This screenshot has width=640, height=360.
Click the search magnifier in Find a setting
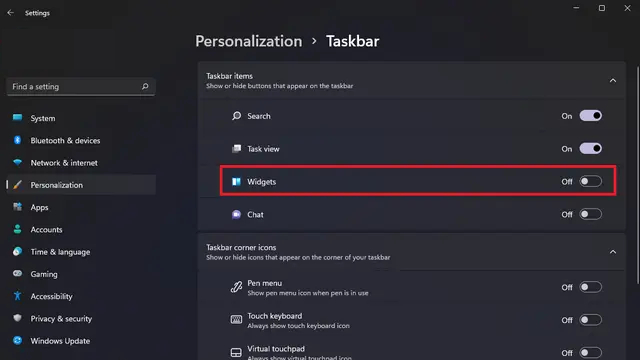point(145,86)
